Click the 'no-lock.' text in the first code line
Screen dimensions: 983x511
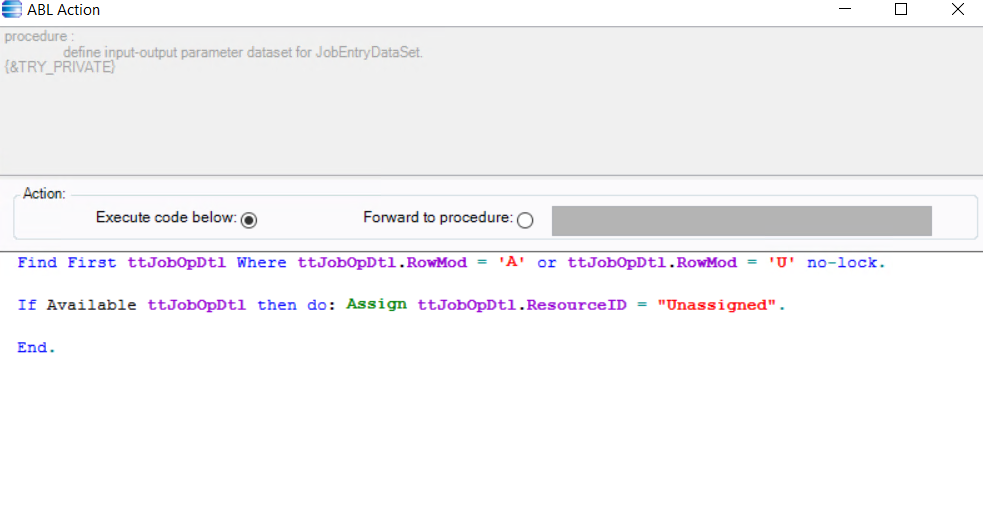(x=846, y=263)
